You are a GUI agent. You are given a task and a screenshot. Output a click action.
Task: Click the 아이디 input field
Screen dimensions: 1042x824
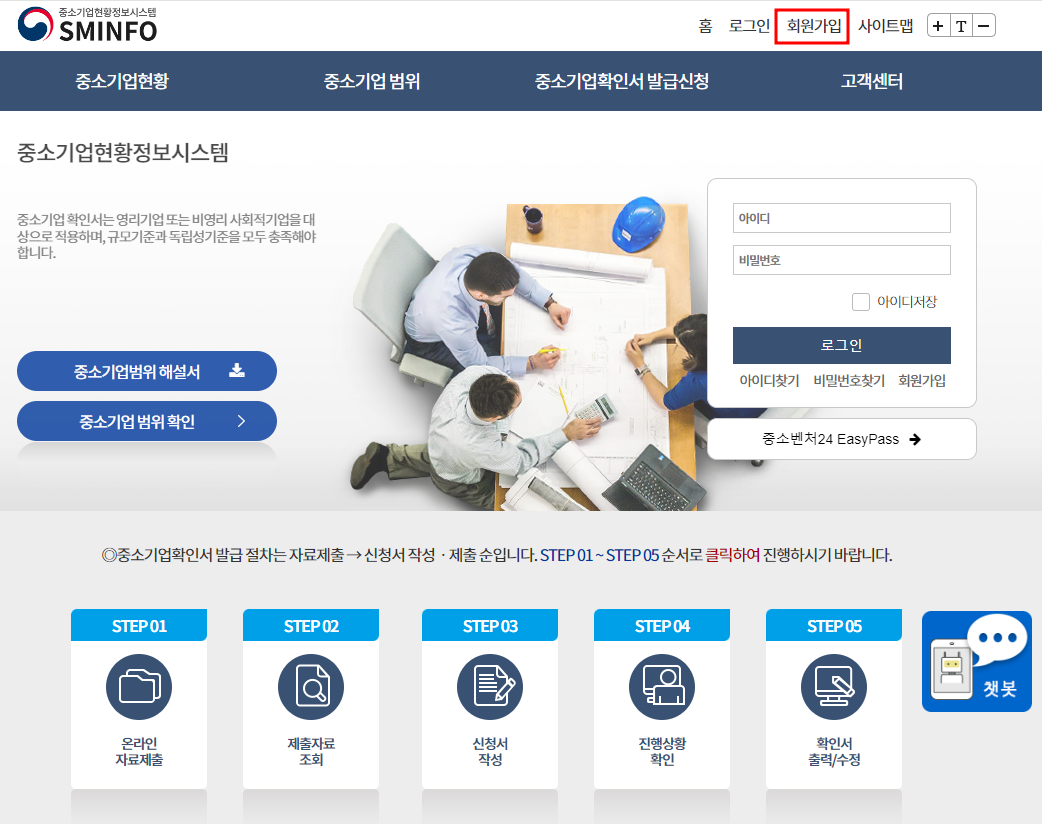point(841,218)
